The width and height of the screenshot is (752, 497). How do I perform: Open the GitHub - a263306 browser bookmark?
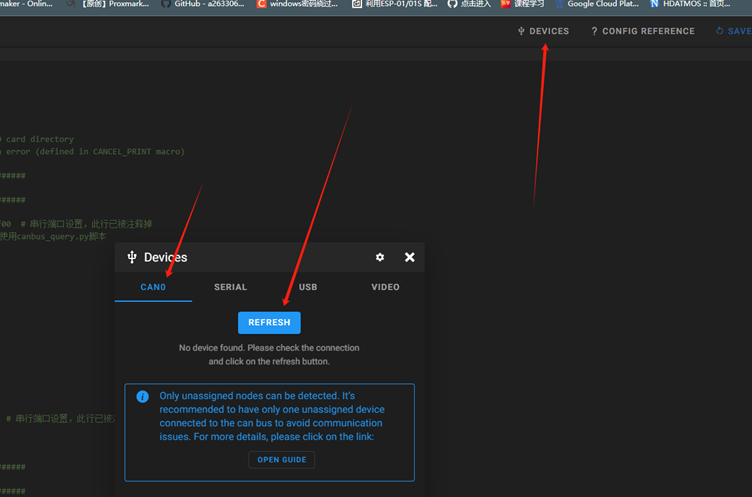(203, 4)
